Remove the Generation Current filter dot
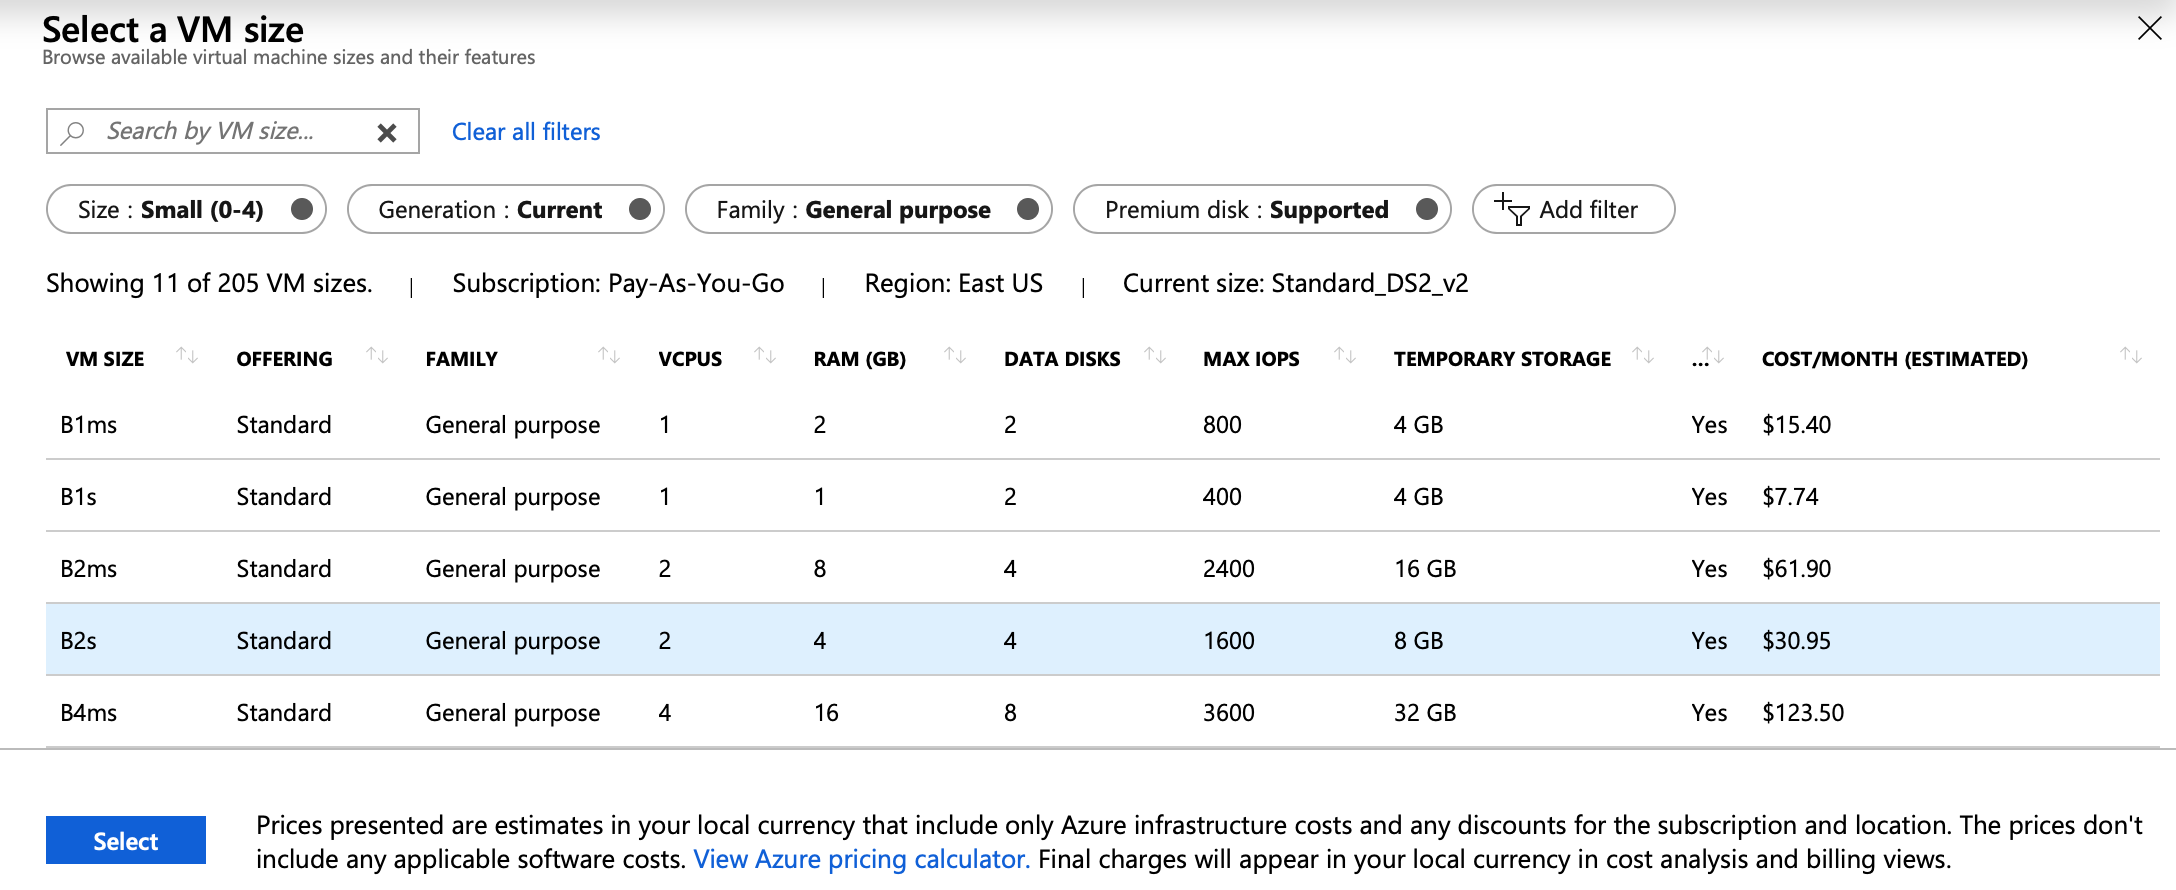This screenshot has width=2176, height=890. [x=640, y=209]
